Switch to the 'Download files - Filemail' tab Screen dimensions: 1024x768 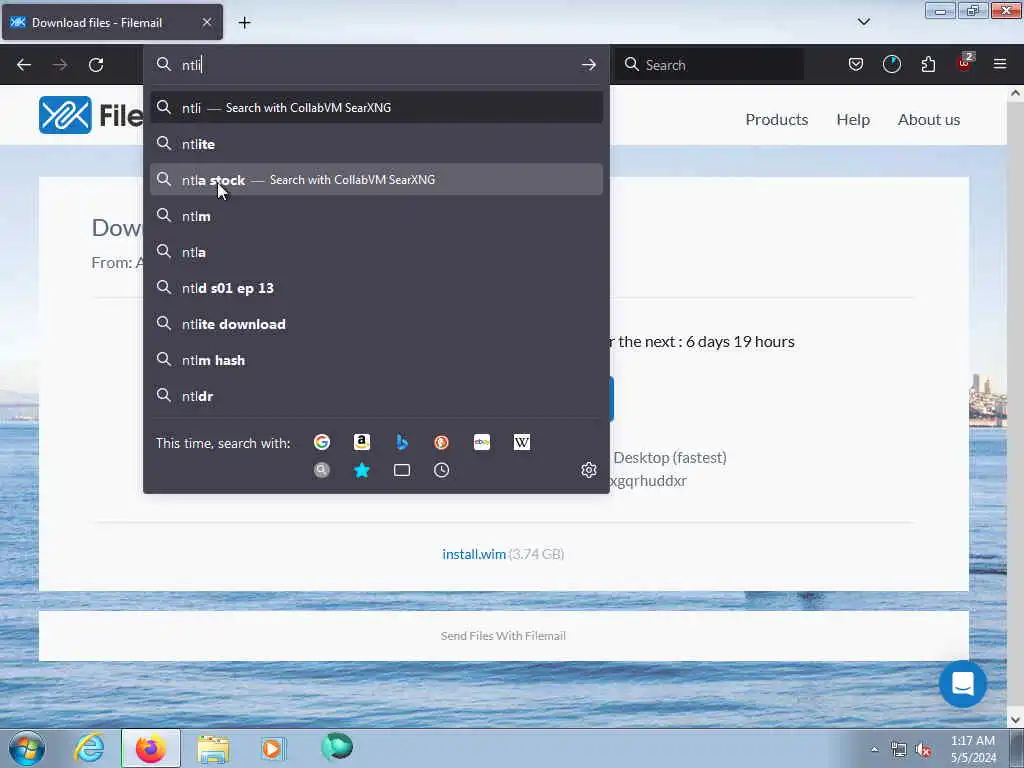[x=112, y=22]
